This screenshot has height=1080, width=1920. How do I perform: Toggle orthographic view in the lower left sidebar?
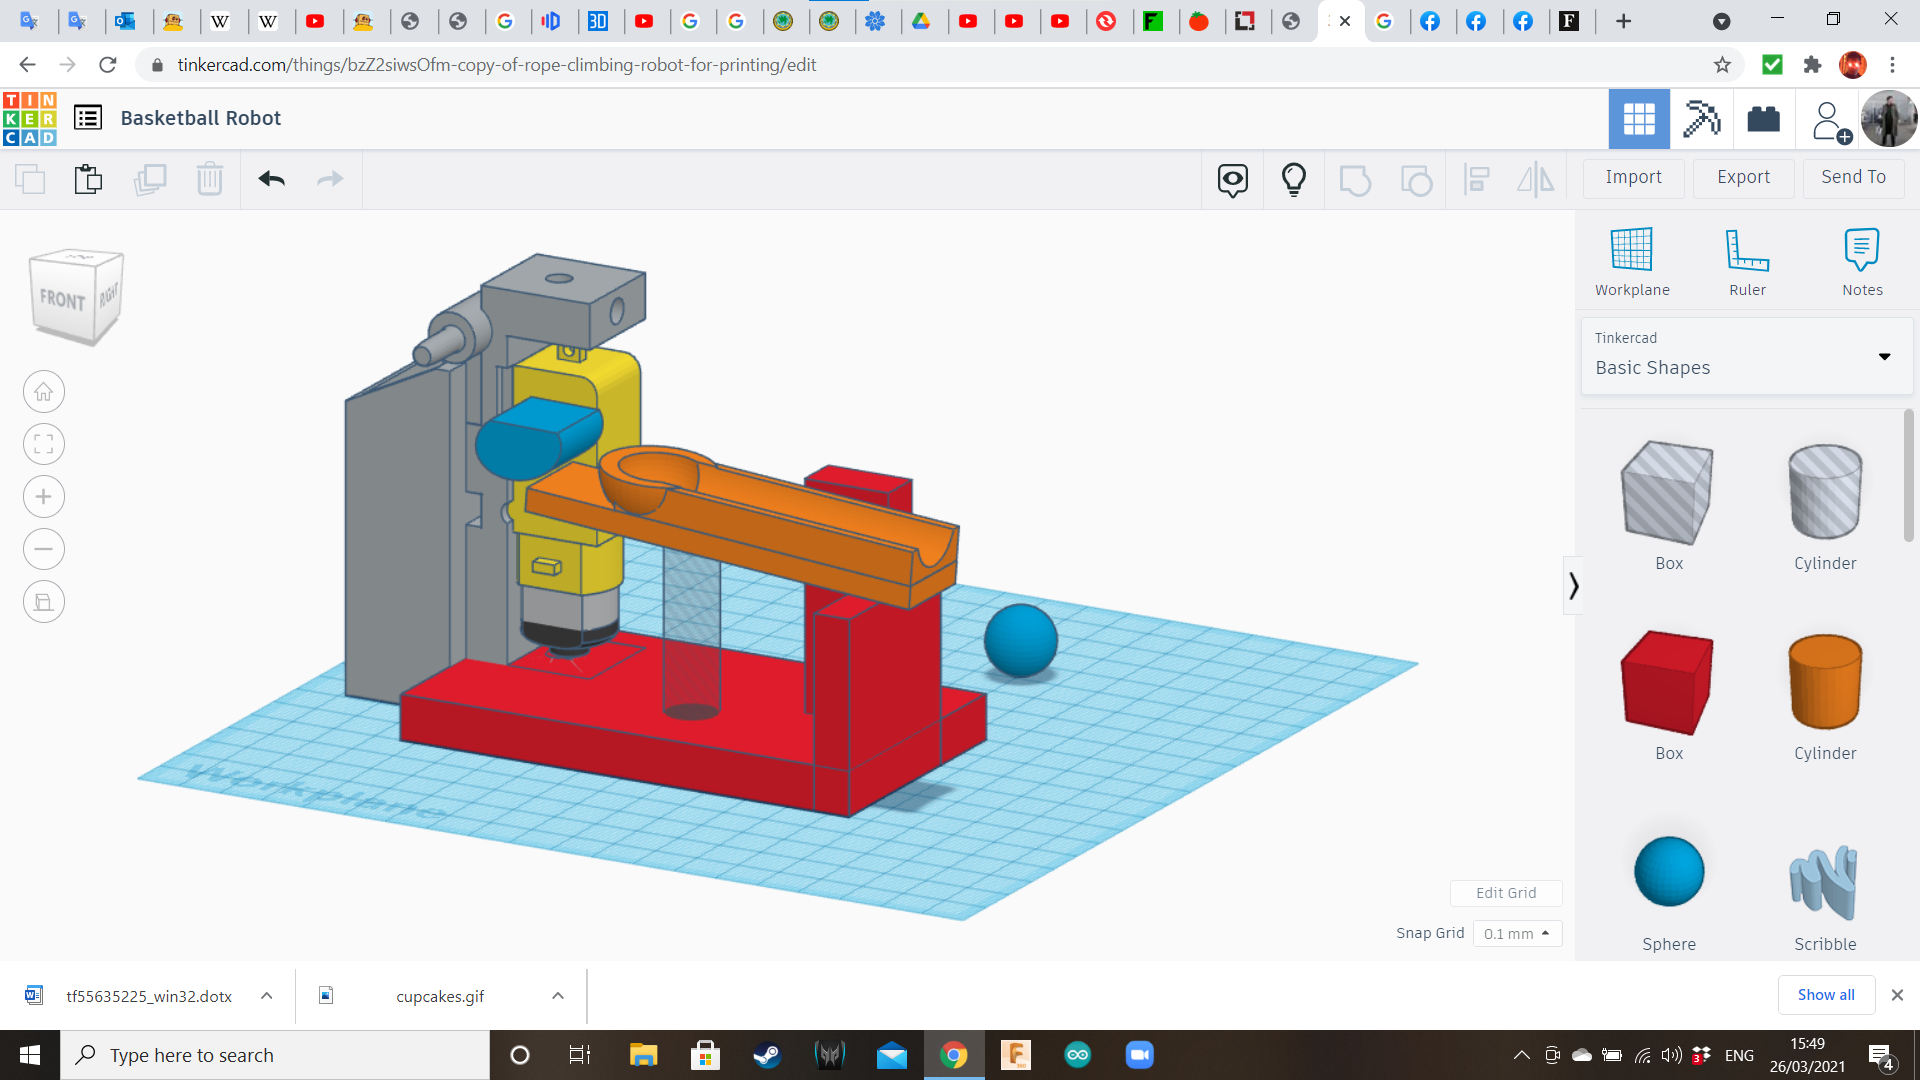pos(43,601)
